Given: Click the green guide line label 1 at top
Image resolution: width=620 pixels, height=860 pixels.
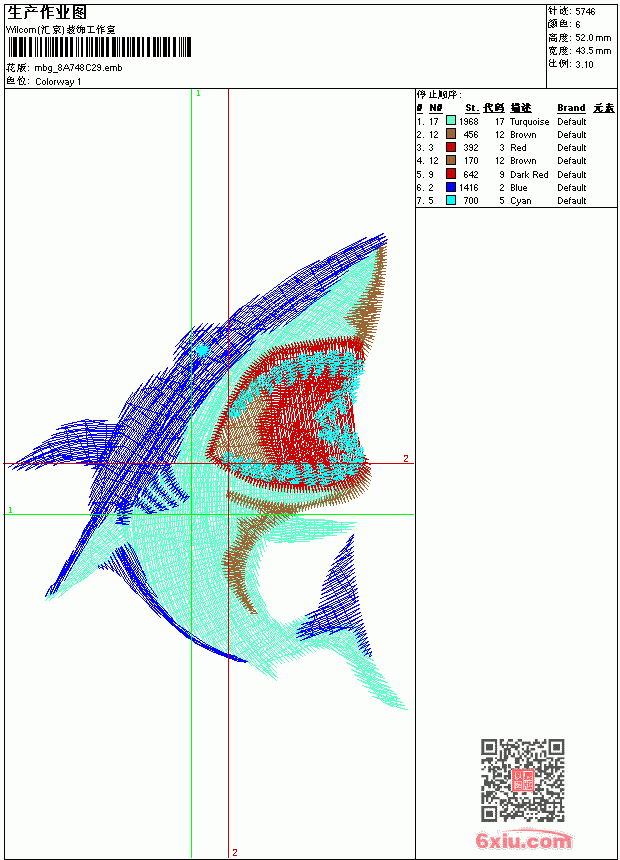Looking at the screenshot, I should 198,94.
